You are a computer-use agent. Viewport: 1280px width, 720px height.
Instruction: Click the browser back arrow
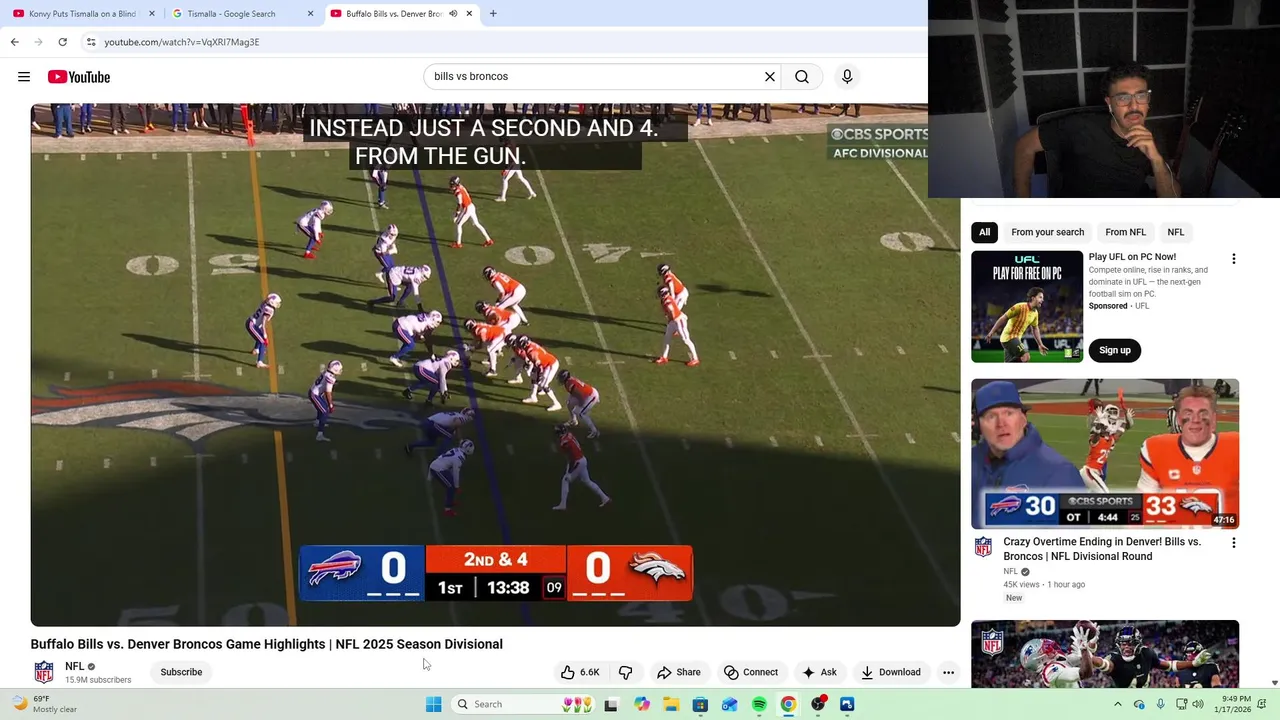click(14, 42)
